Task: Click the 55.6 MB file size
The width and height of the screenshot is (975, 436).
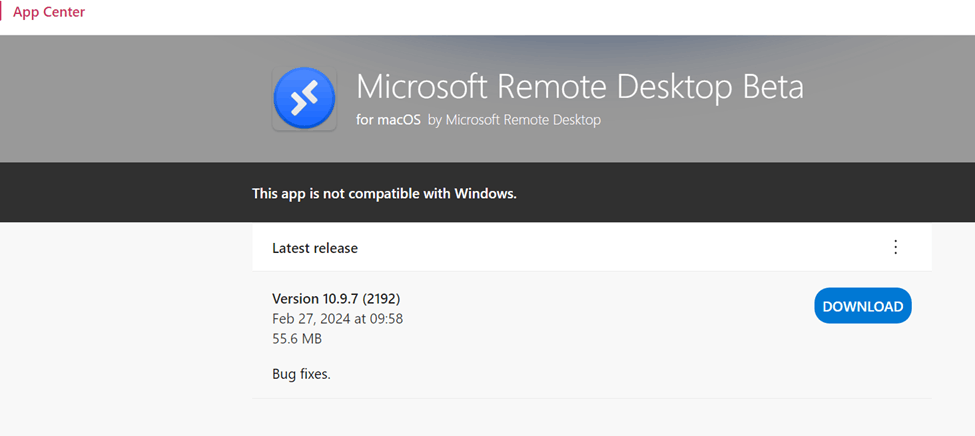Action: pos(297,339)
